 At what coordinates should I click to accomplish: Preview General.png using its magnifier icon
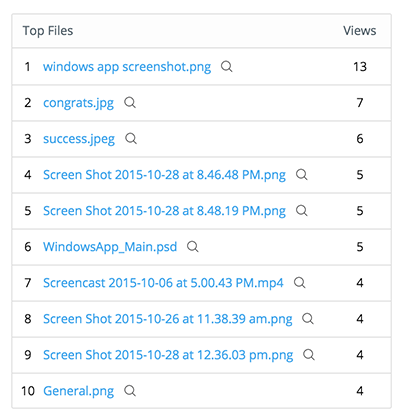[130, 391]
